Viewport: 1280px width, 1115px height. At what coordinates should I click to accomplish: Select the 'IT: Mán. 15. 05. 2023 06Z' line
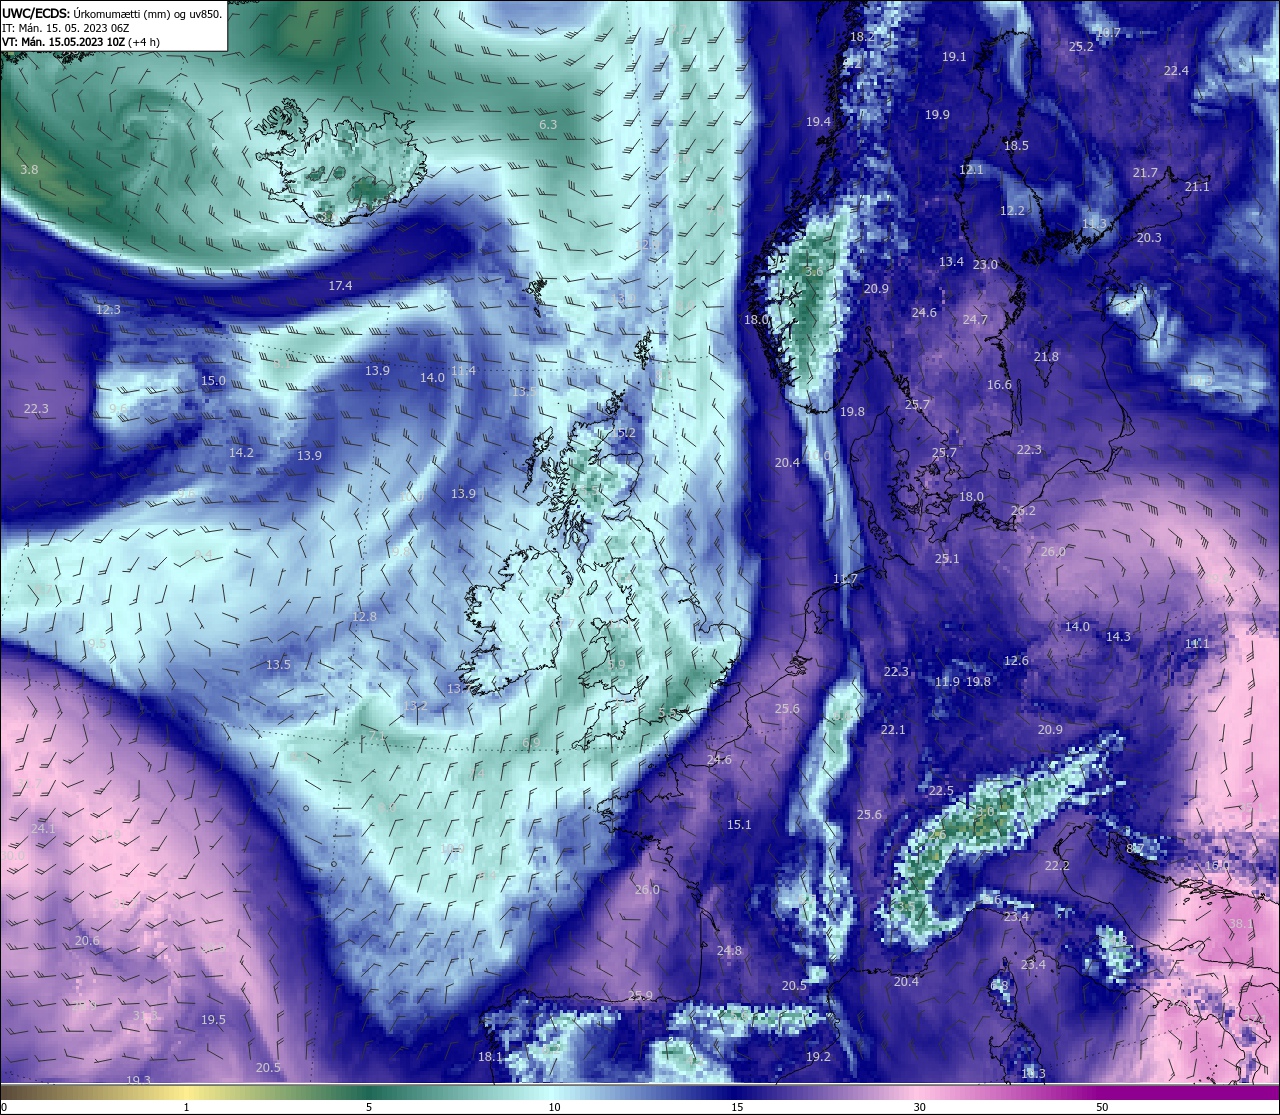pyautogui.click(x=66, y=28)
